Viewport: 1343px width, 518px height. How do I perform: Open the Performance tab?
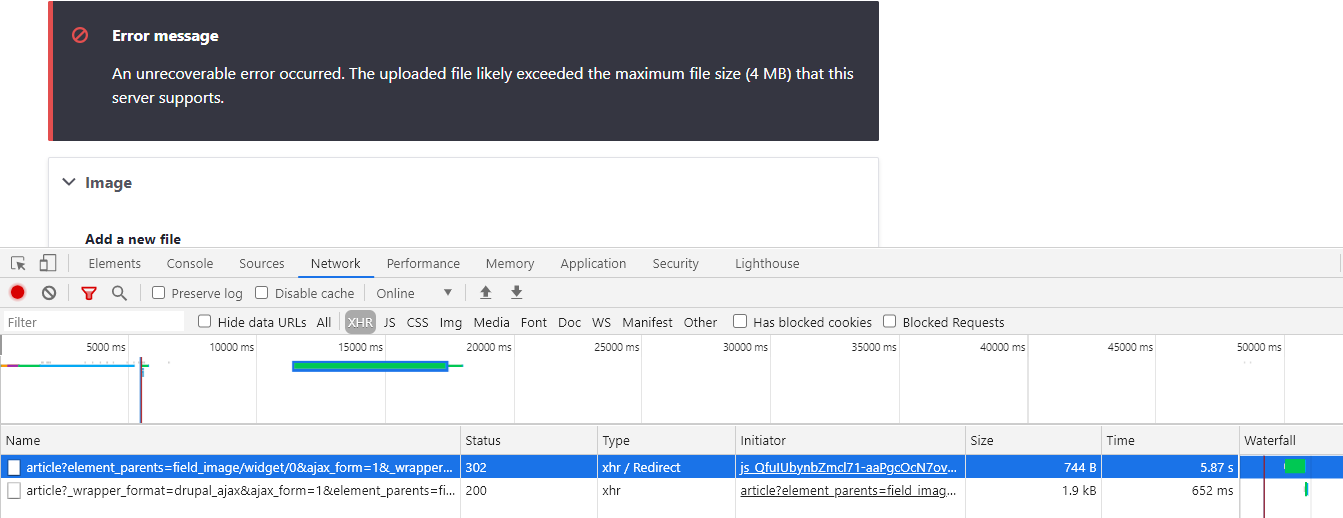423,264
